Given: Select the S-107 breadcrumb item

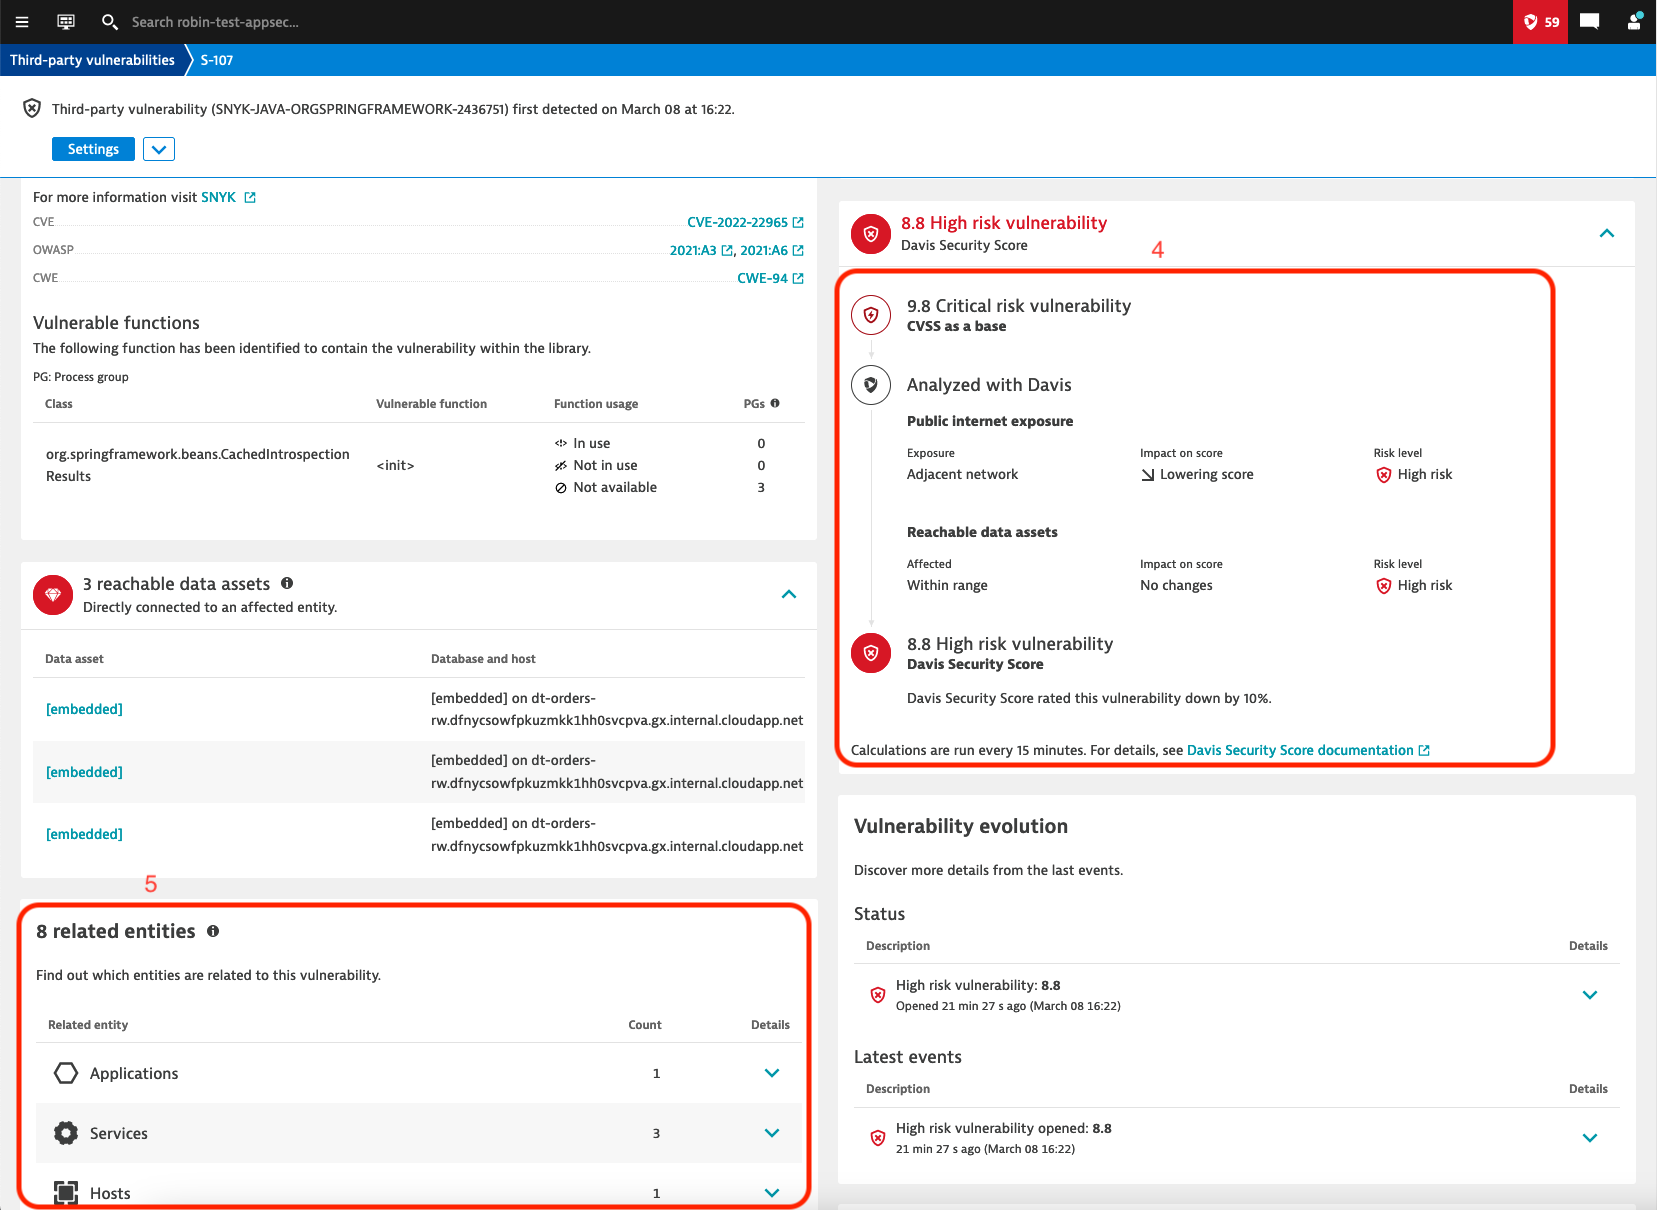Looking at the screenshot, I should tap(217, 60).
